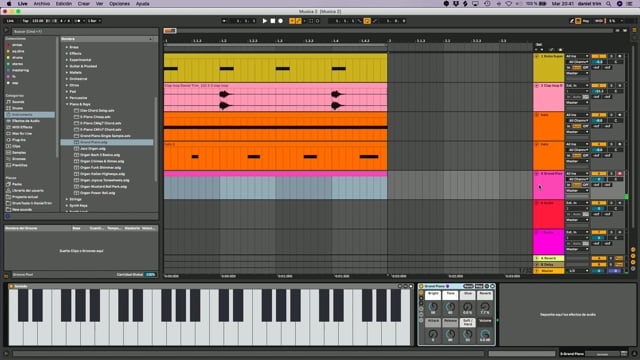This screenshot has width=640, height=360.
Task: Select Grand Piano Single Sample.adv preset
Action: tap(105, 136)
